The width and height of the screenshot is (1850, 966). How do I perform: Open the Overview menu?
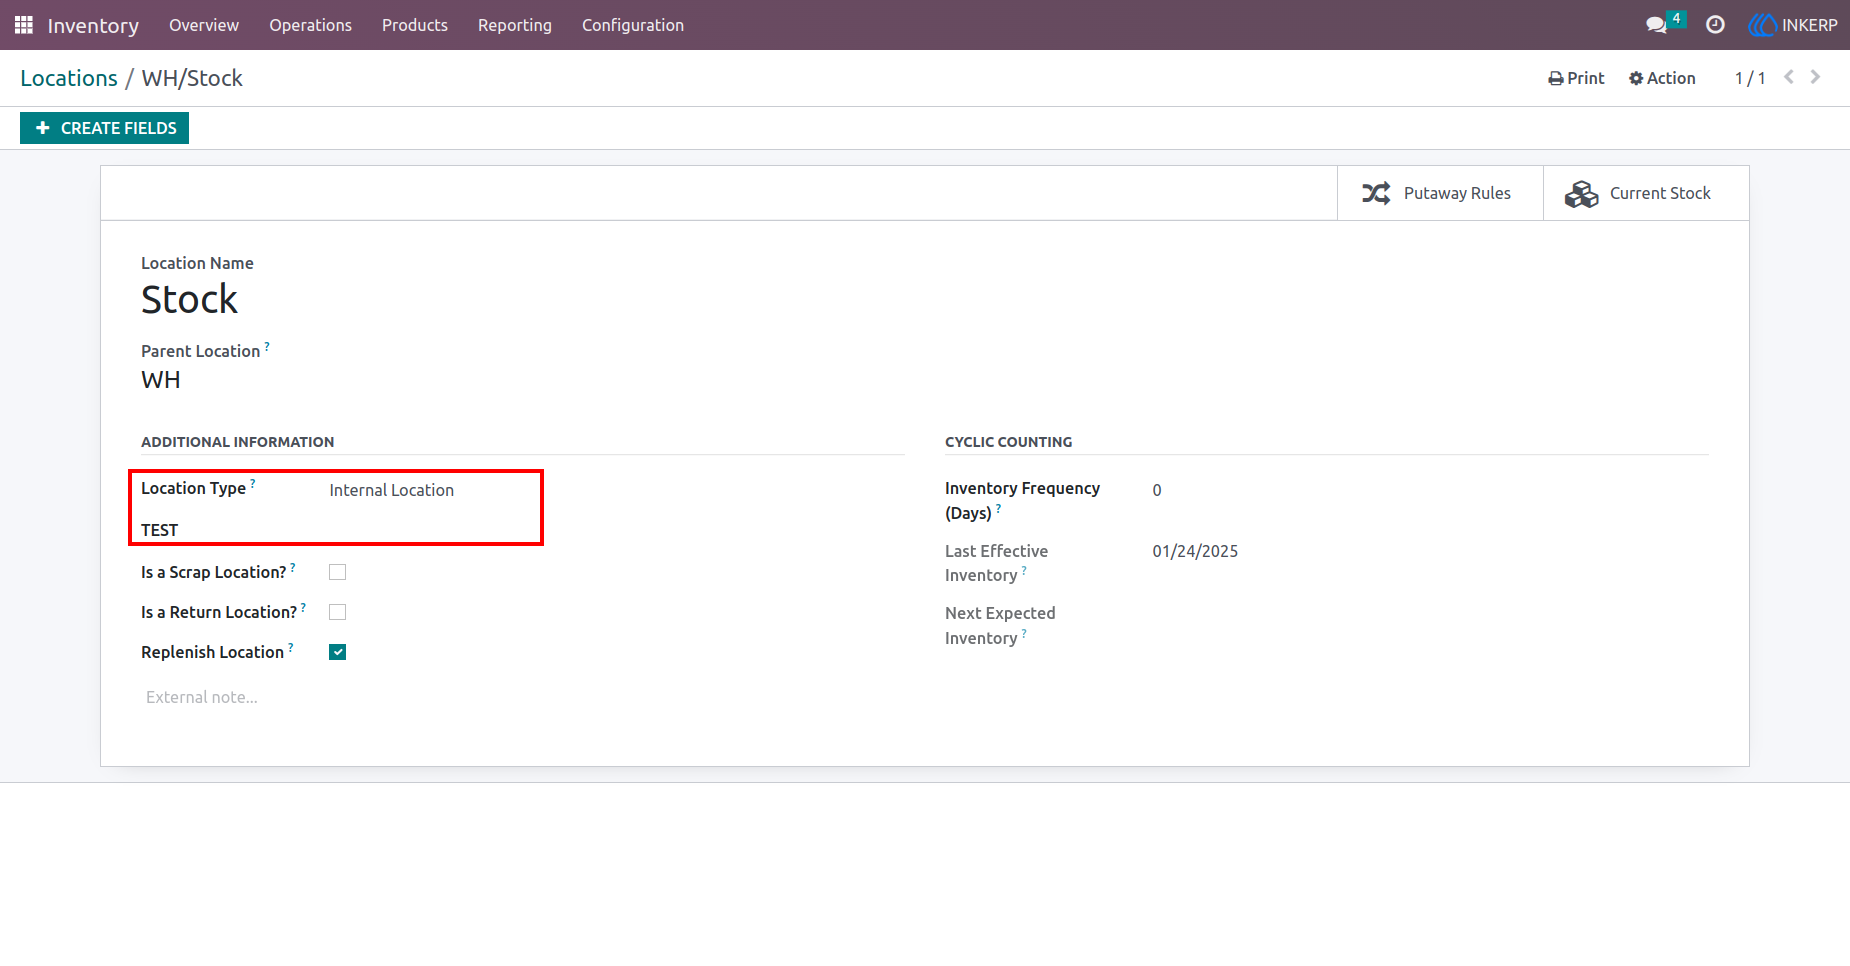pyautogui.click(x=204, y=25)
